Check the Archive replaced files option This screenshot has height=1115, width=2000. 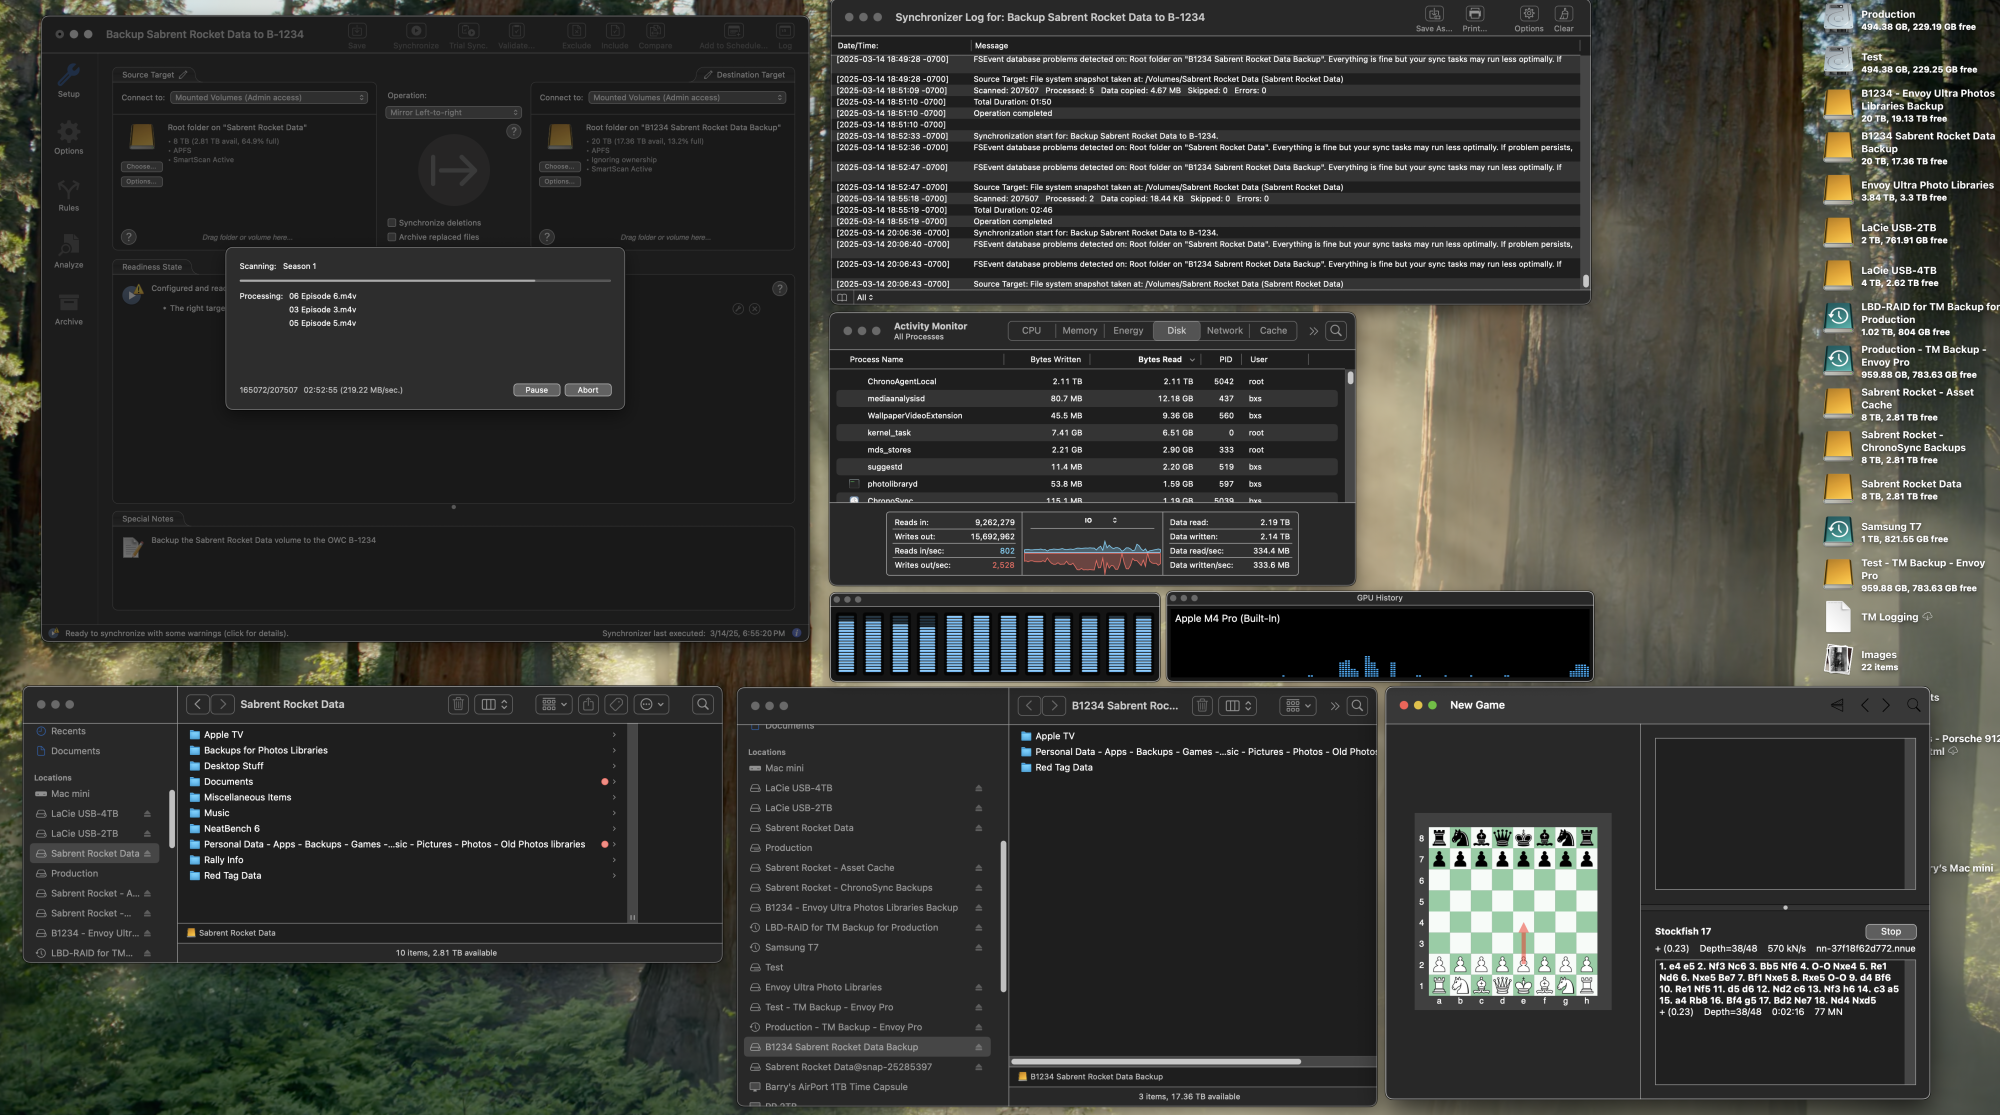pos(392,237)
